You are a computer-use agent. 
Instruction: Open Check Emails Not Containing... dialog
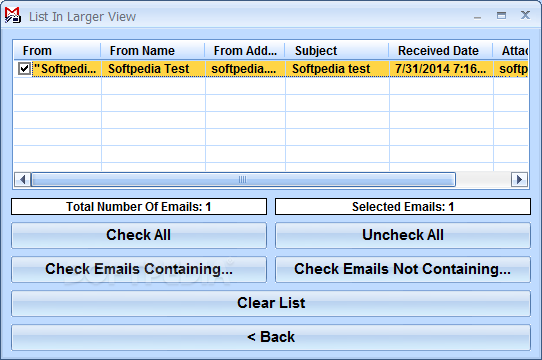[403, 269]
